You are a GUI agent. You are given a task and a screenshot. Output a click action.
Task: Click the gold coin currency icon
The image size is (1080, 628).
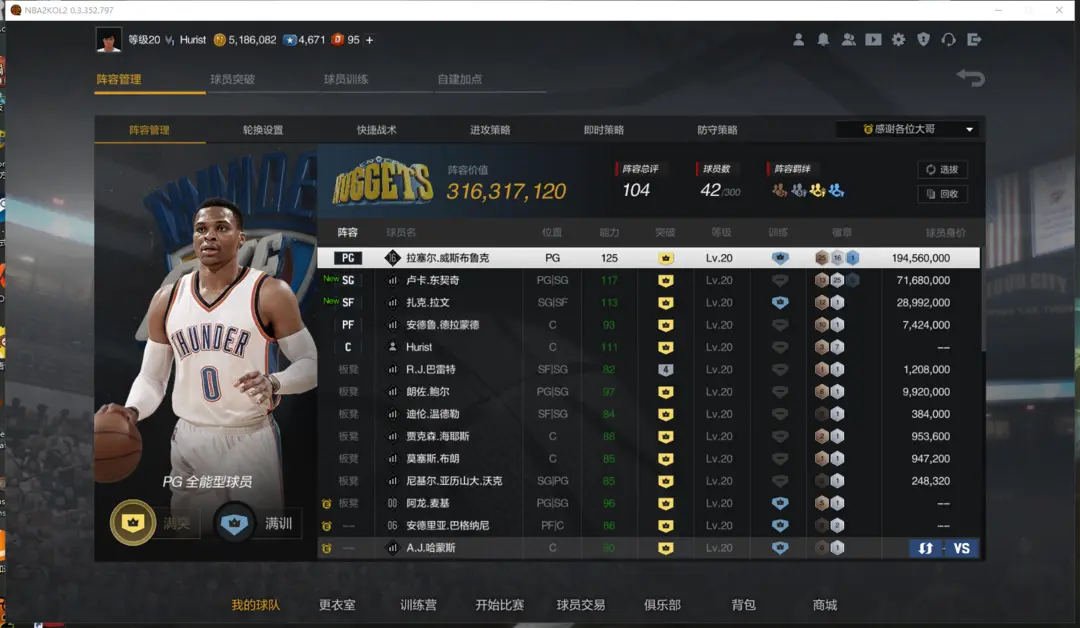[220, 40]
